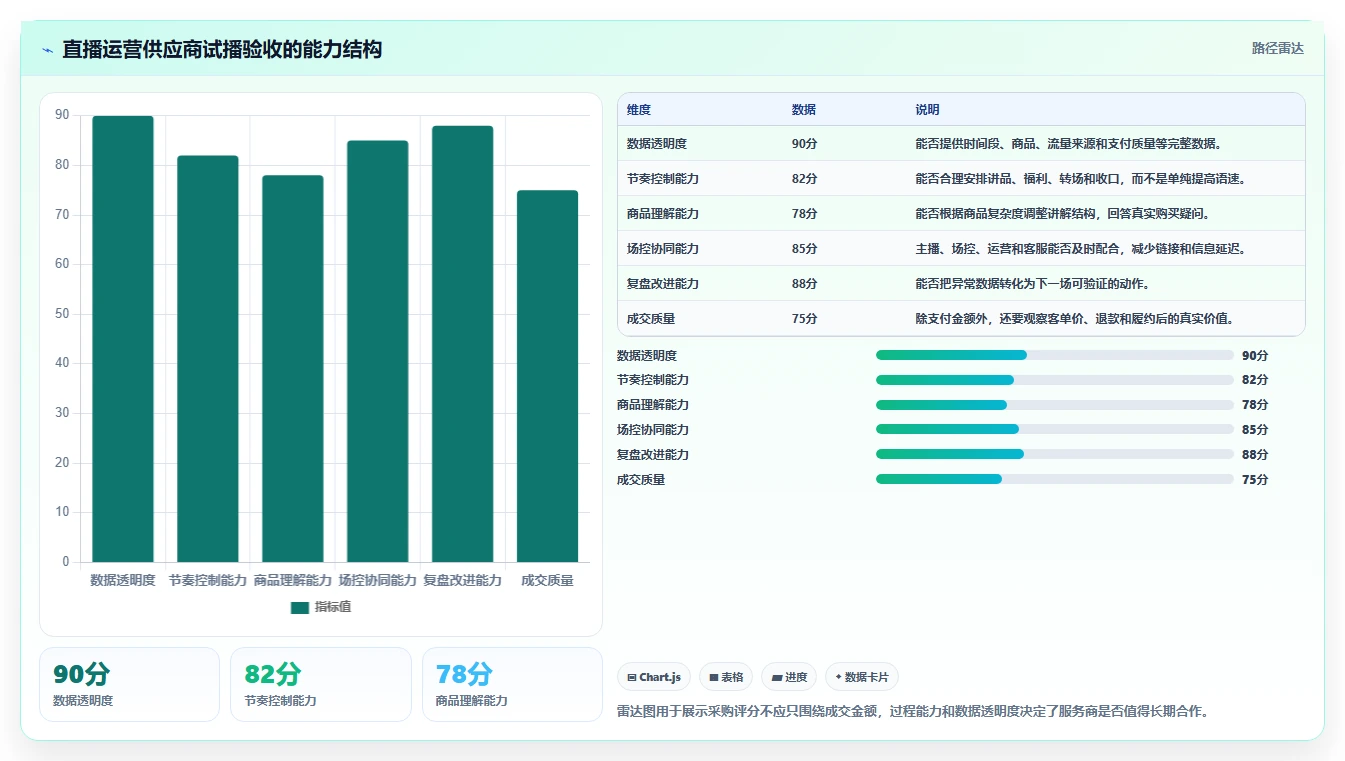Viewport: 1345px width, 761px height.
Task: Click the 场控协同能力 bar in the chart
Action: tap(378, 351)
